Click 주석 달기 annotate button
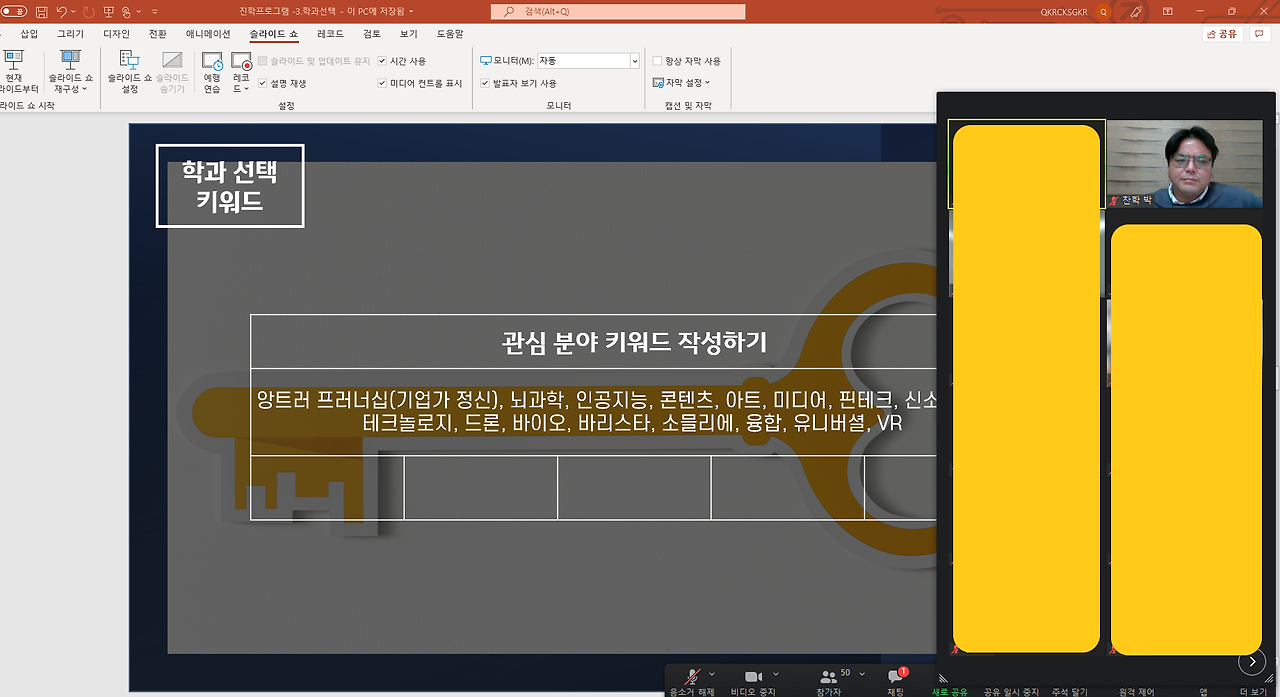The height and width of the screenshot is (697, 1280). pyautogui.click(x=1069, y=691)
